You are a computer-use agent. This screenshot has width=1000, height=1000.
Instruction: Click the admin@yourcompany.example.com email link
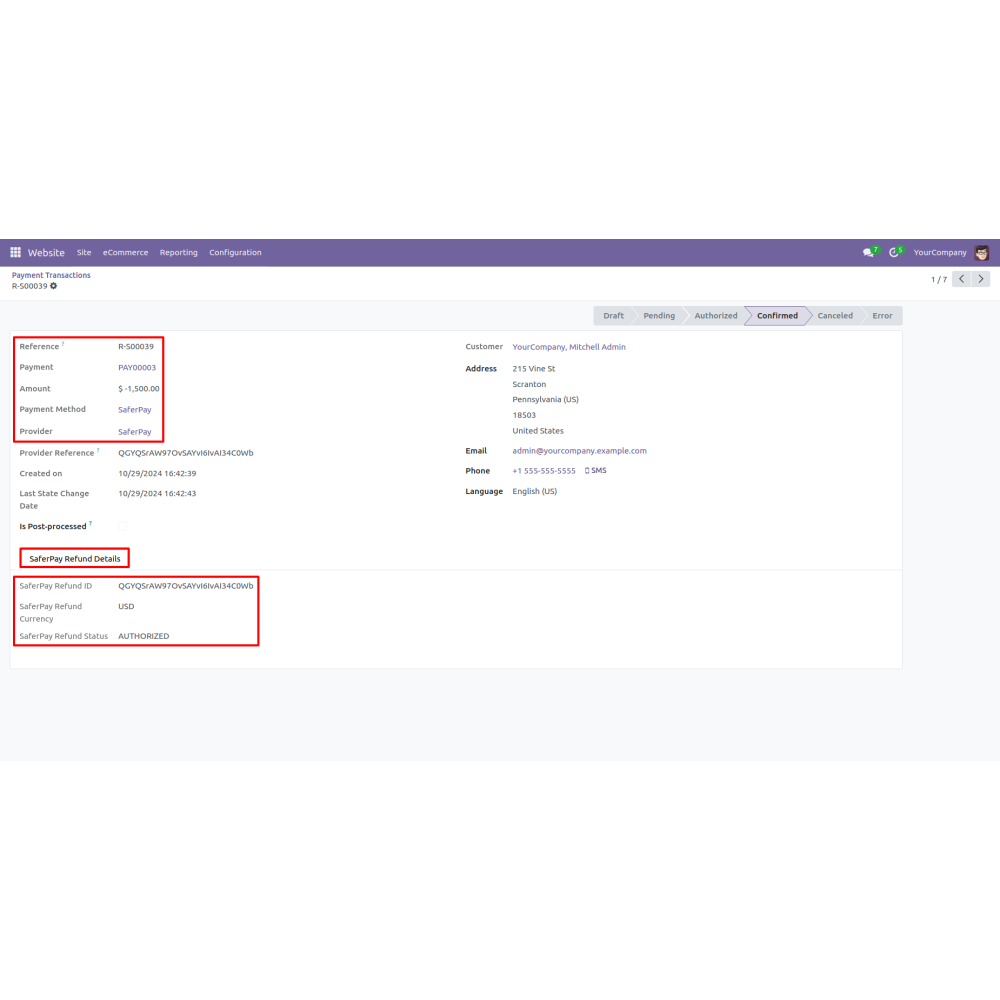coord(579,451)
